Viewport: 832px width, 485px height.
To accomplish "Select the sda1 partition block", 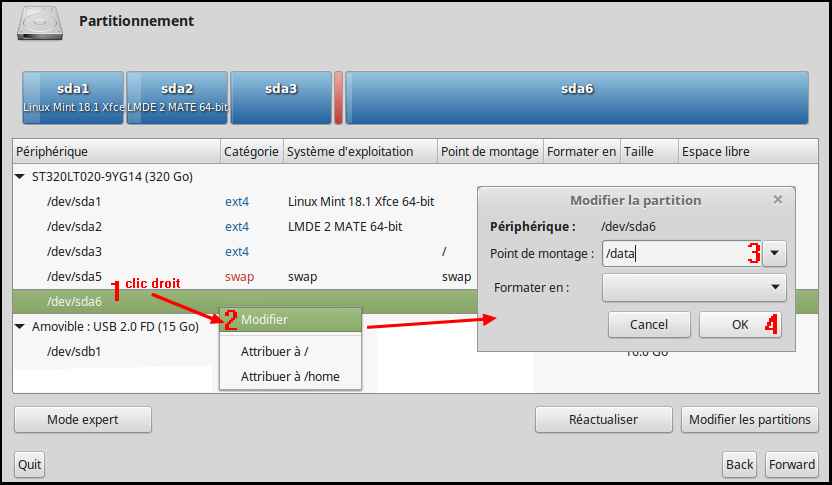I will click(73, 97).
